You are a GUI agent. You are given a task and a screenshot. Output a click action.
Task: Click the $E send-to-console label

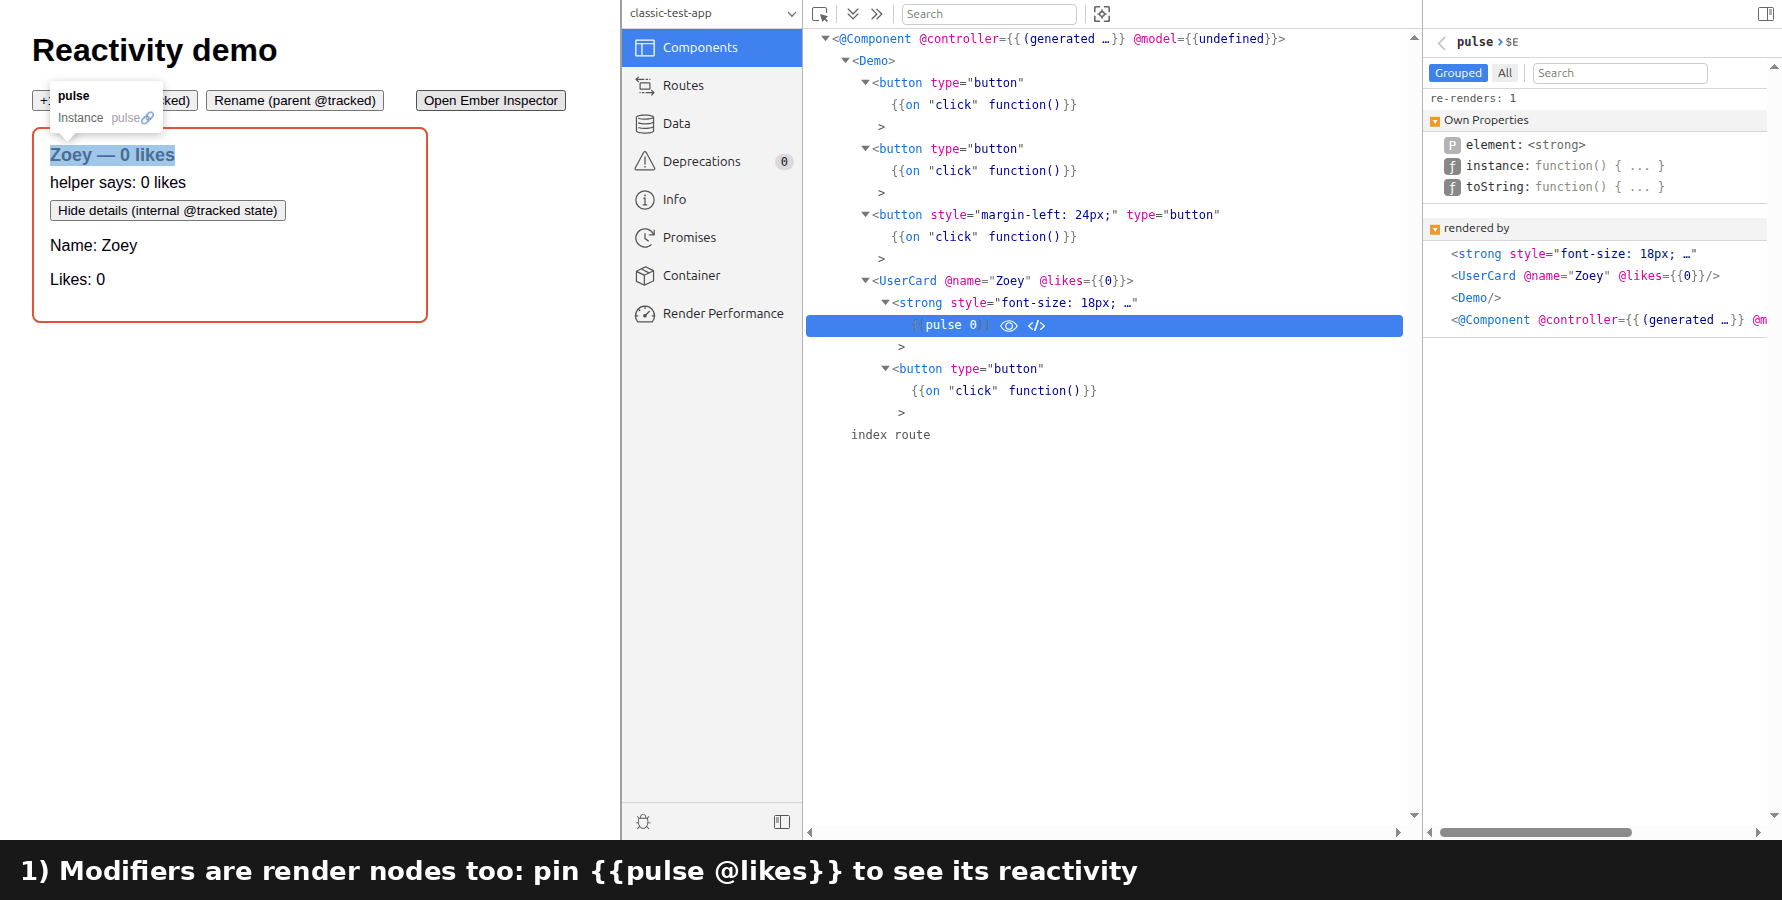coord(1512,43)
